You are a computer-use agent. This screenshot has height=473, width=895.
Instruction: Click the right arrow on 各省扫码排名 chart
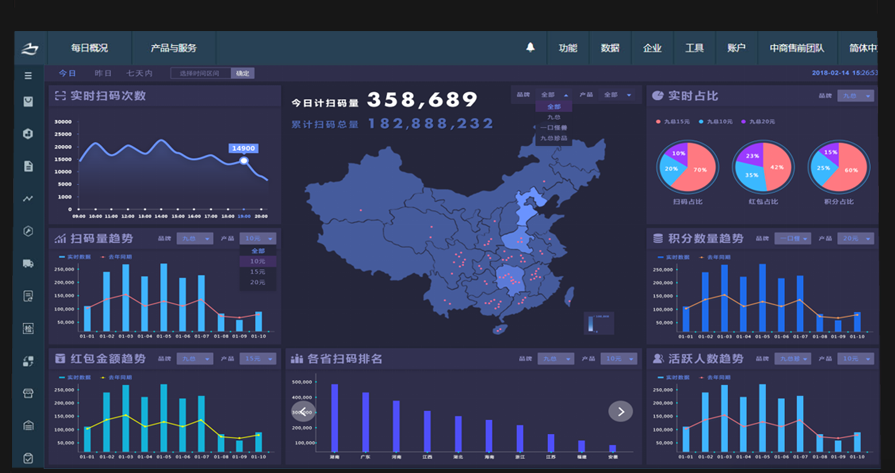coord(620,411)
